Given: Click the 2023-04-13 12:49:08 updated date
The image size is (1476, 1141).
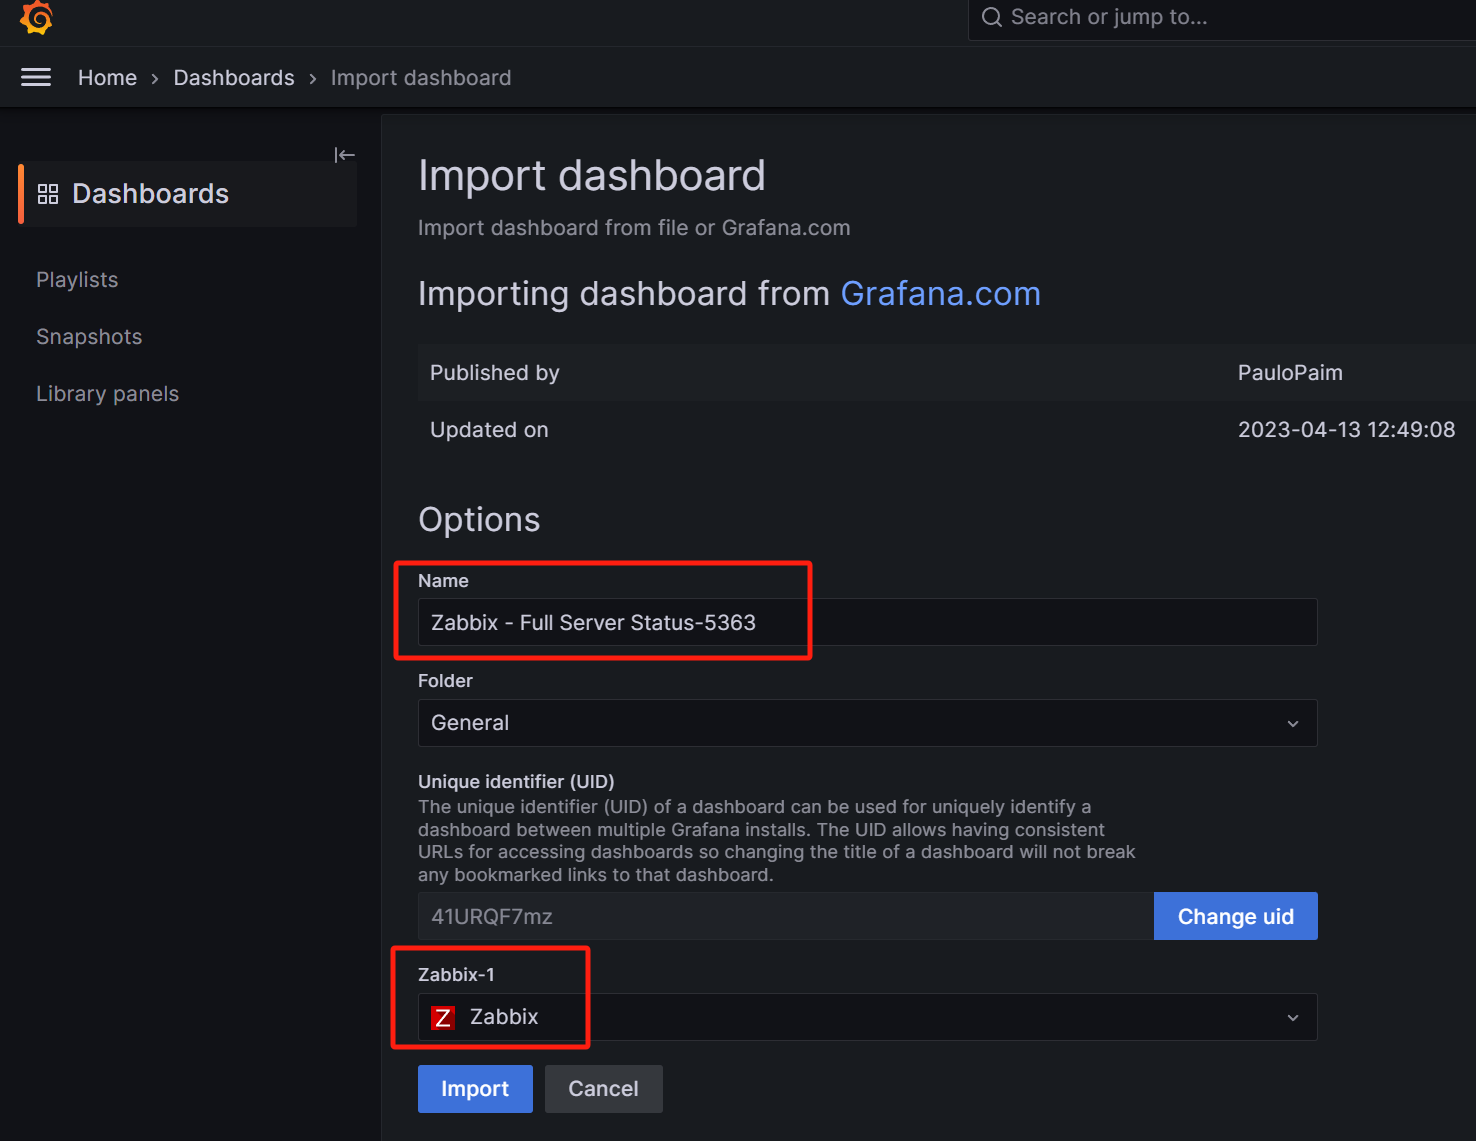Looking at the screenshot, I should click(x=1346, y=430).
